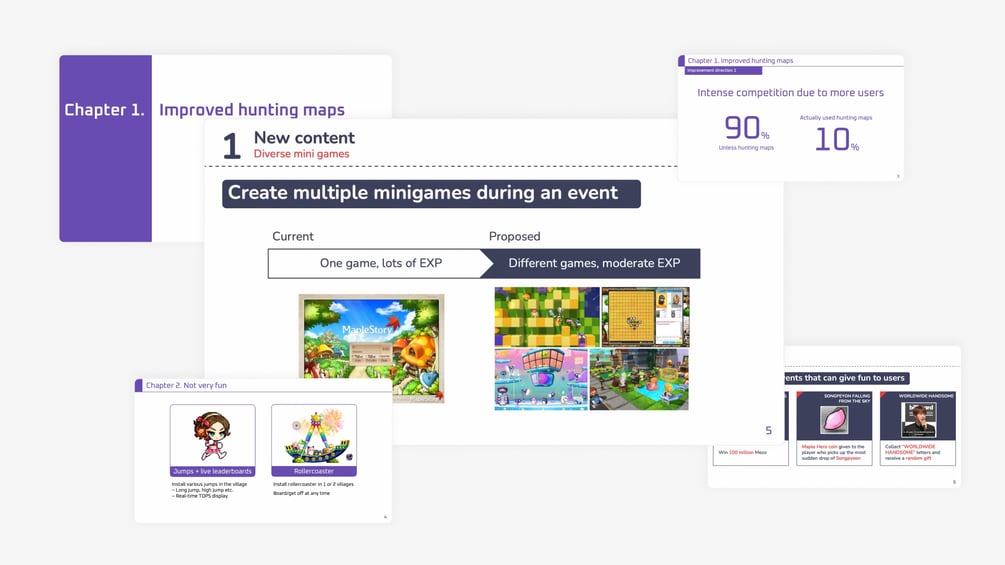Click the 'Maple Hero coin given to the player' description
1005x565 pixels.
[x=833, y=452]
